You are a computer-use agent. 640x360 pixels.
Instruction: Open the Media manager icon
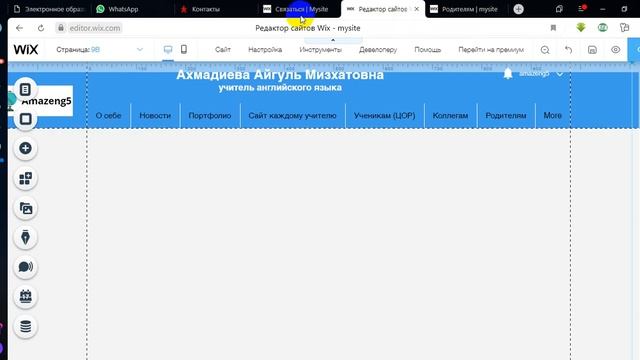pos(25,208)
